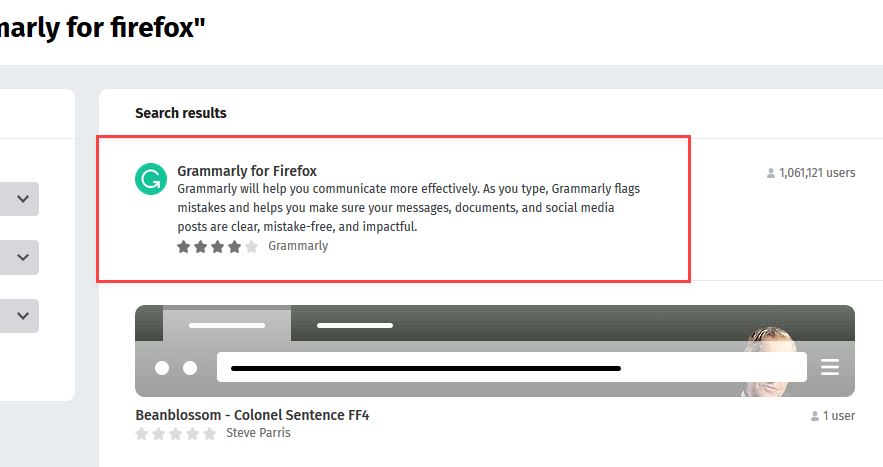Click the green Grammarly logo icon
The height and width of the screenshot is (467, 883).
150,179
